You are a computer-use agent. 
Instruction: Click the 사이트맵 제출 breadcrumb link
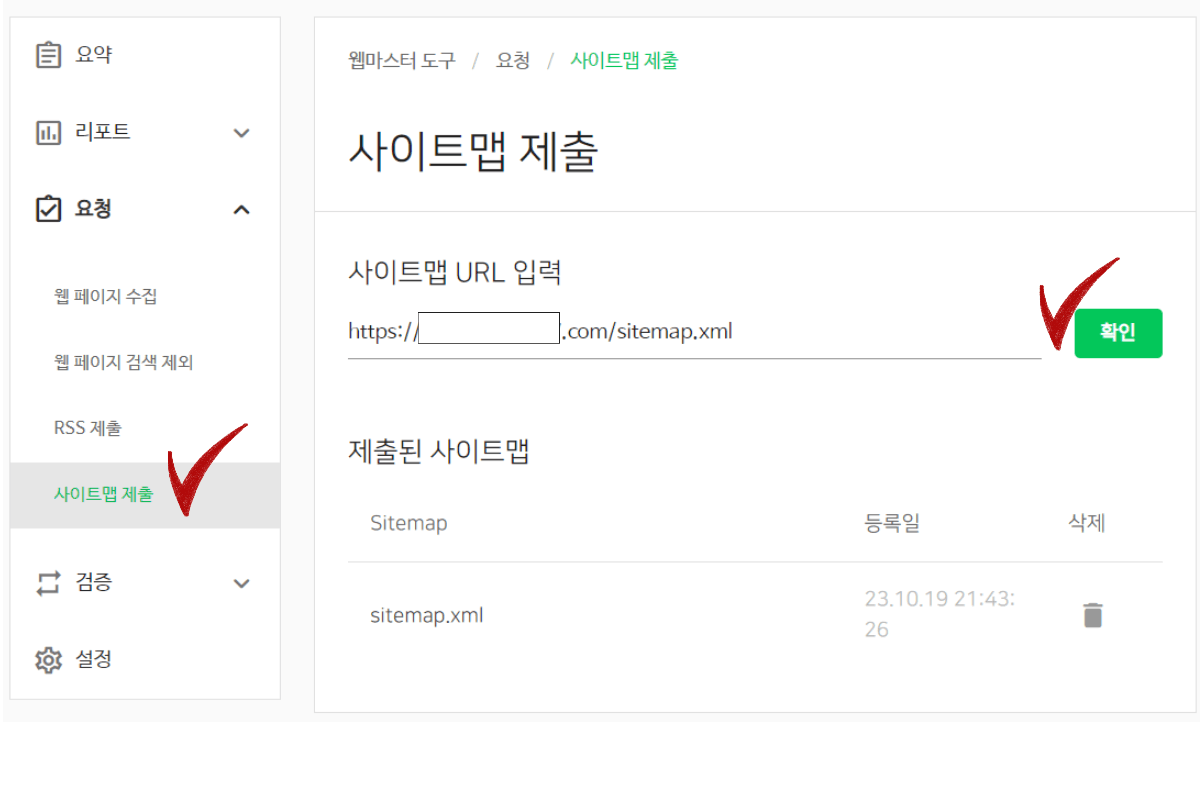tap(623, 60)
